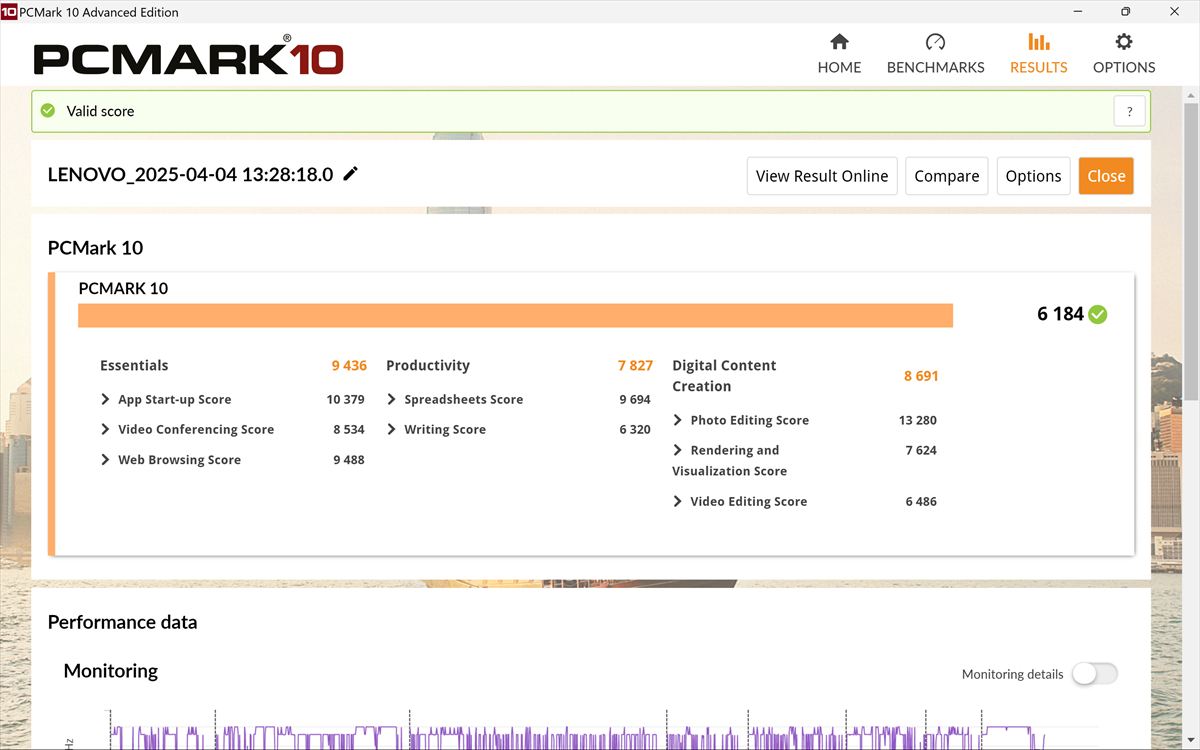Click the Monitoring section title
This screenshot has height=750, width=1200.
pyautogui.click(x=111, y=671)
